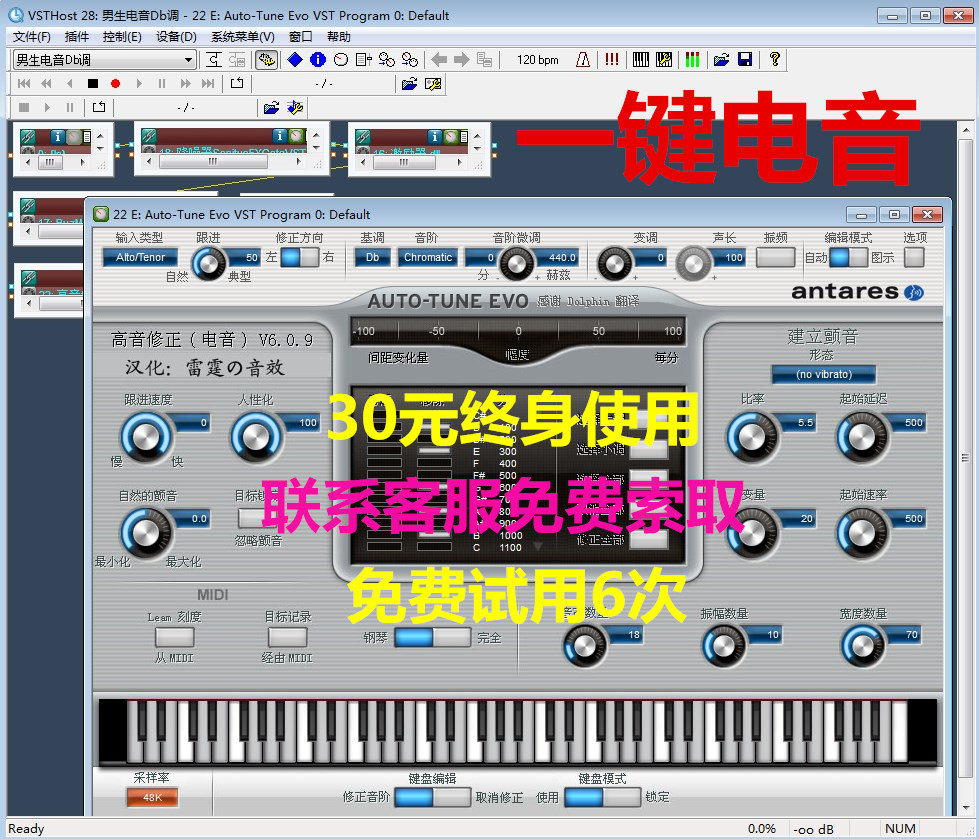Click the white clock circle toolbar icon

341,60
